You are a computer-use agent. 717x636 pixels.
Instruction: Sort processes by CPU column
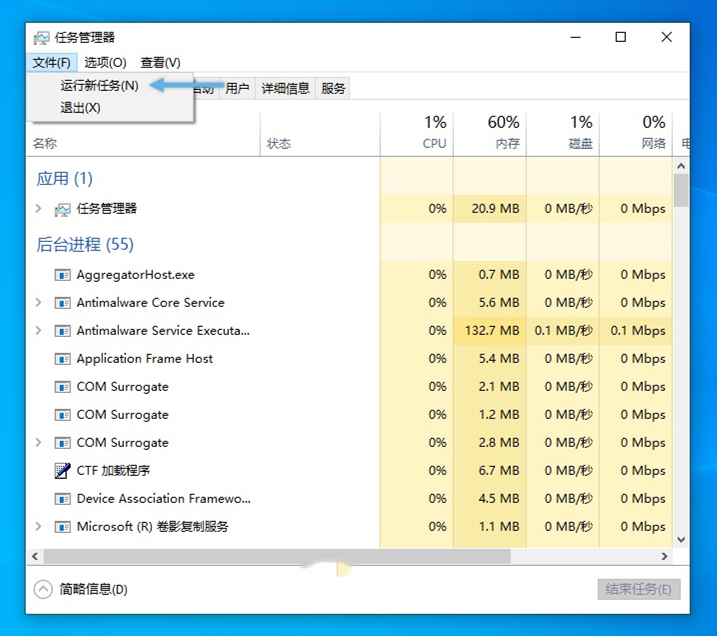click(417, 134)
